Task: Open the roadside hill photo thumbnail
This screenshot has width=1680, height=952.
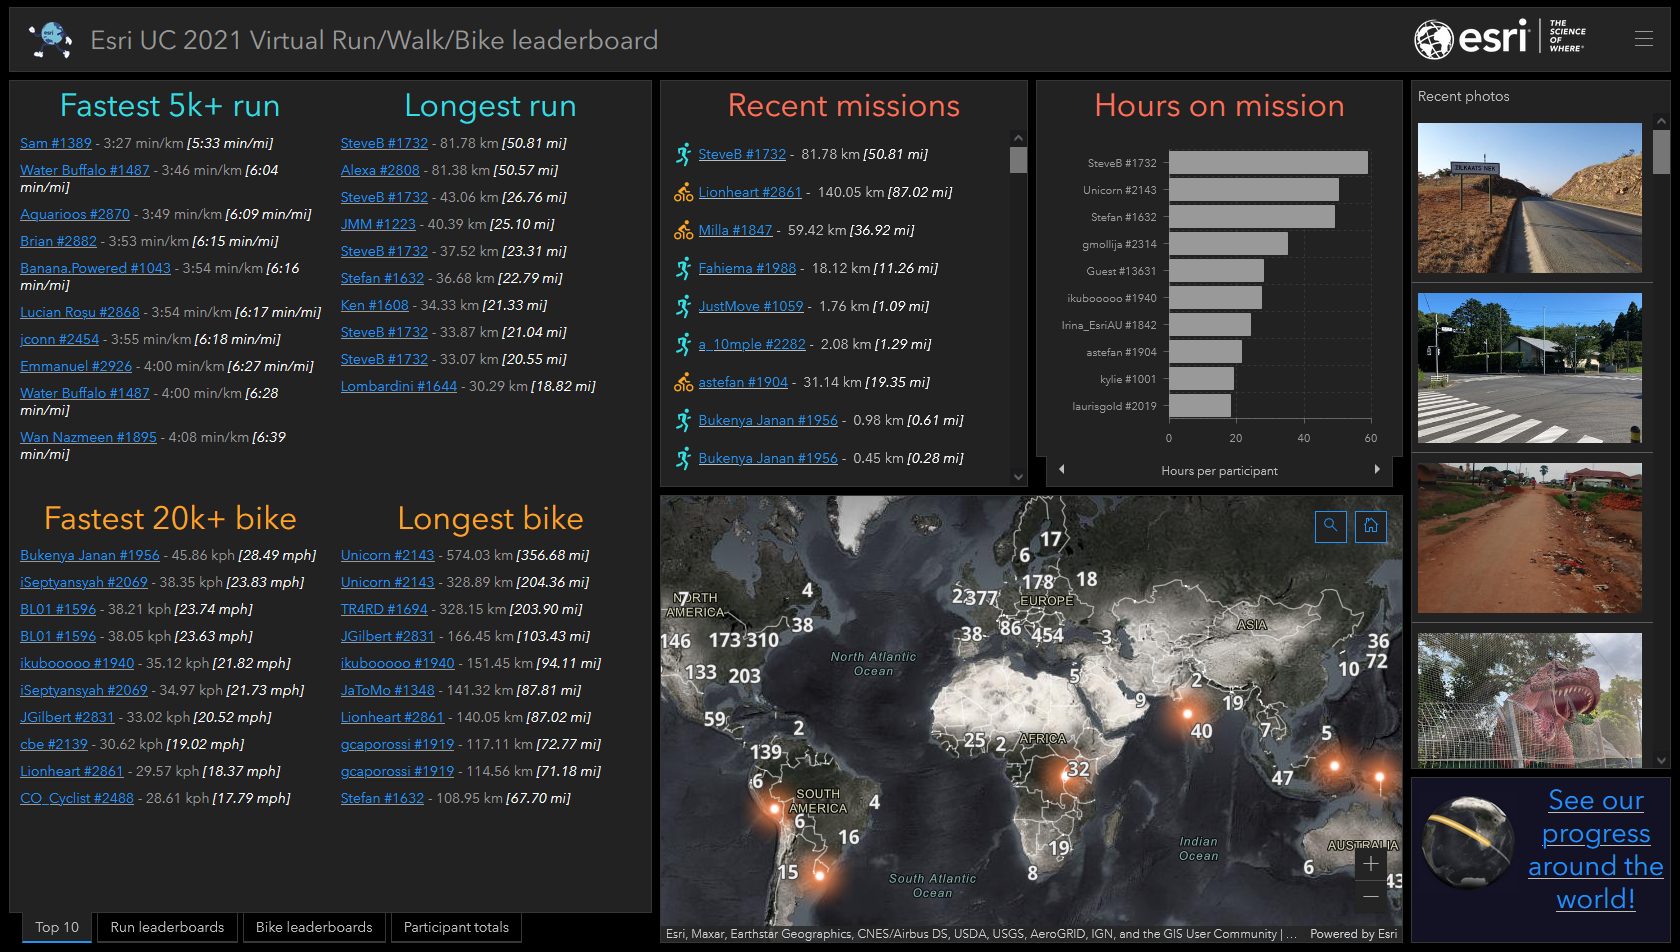Action: (x=1530, y=198)
